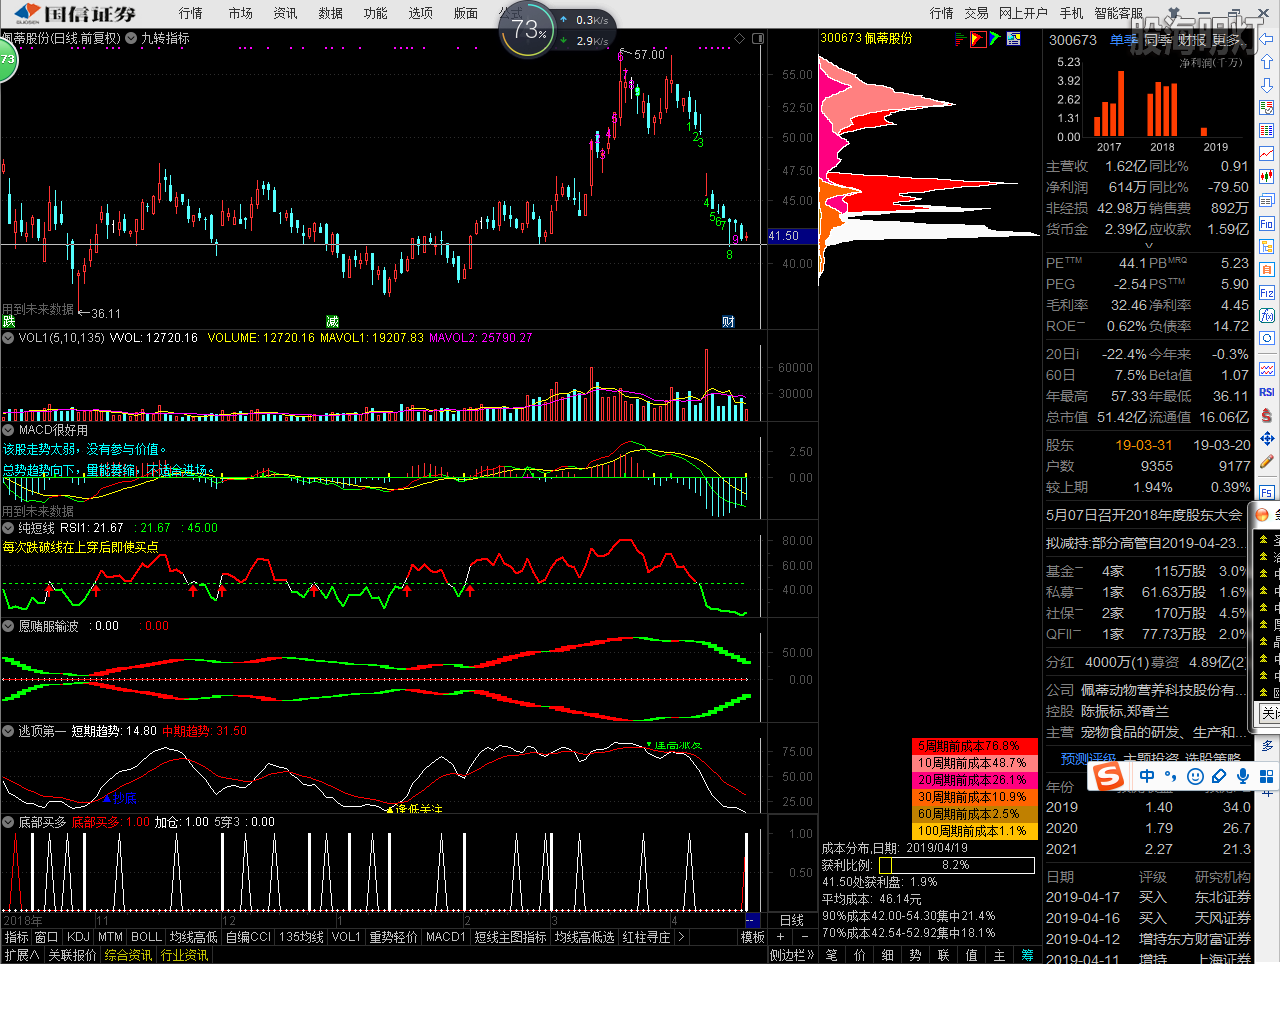Click the F12 trading icon
Viewport: 1280px width, 1024px height.
(1267, 292)
